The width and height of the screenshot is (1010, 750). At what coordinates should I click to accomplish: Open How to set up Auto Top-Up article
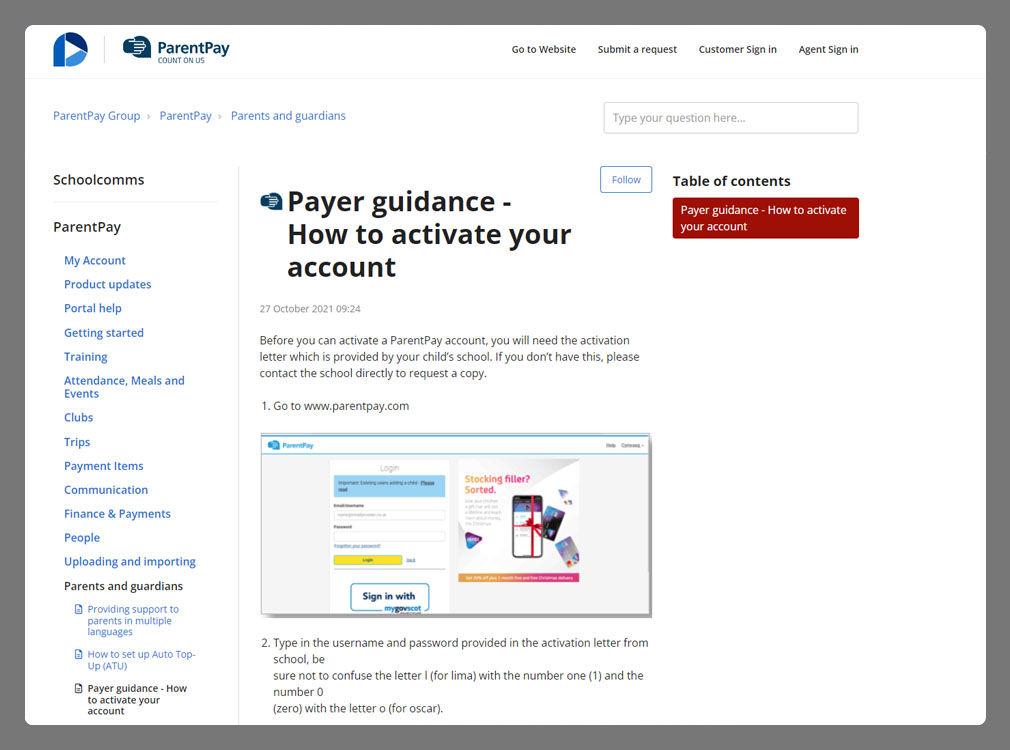(141, 660)
